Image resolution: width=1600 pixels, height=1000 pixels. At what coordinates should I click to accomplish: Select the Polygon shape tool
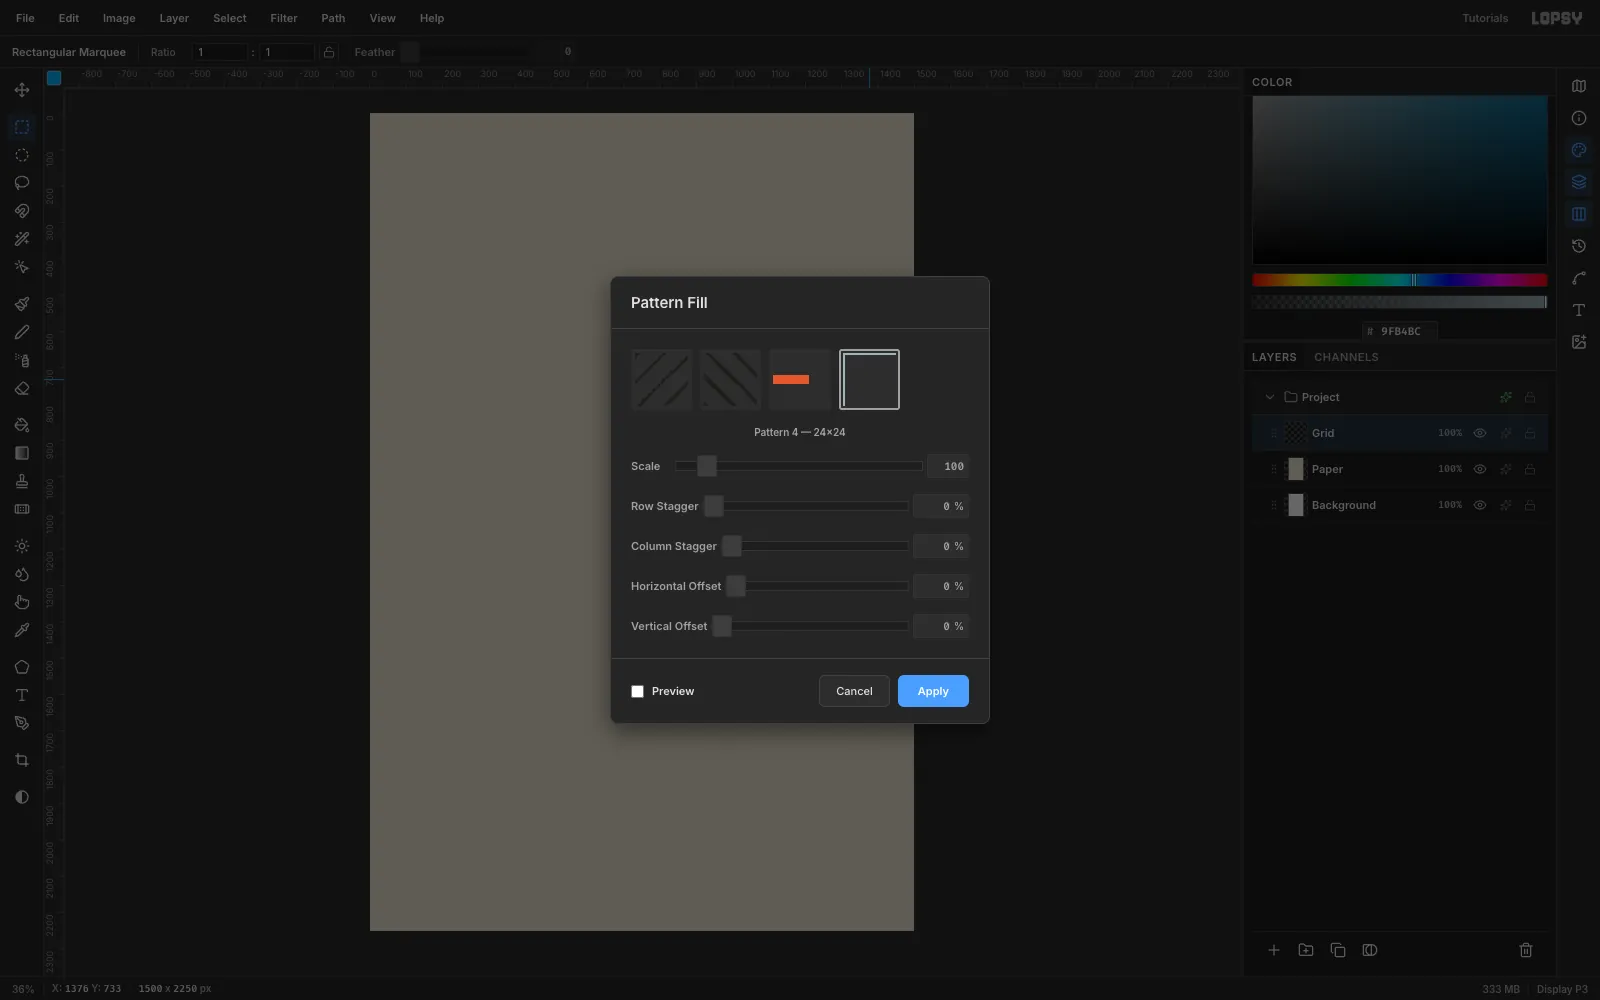point(22,667)
